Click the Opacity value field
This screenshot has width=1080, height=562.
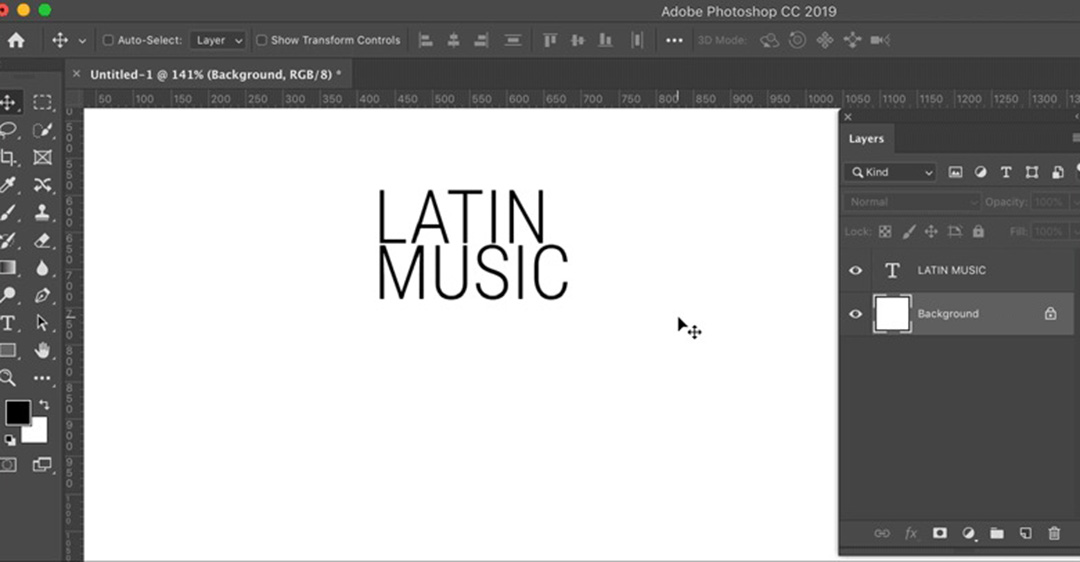pyautogui.click(x=1048, y=202)
